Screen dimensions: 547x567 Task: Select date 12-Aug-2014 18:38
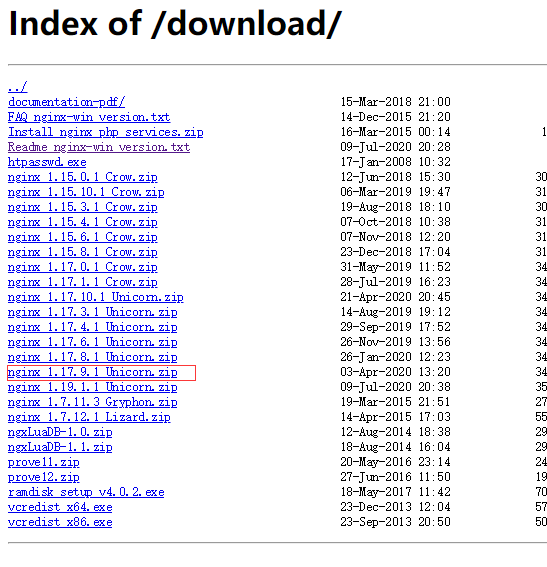pyautogui.click(x=396, y=432)
